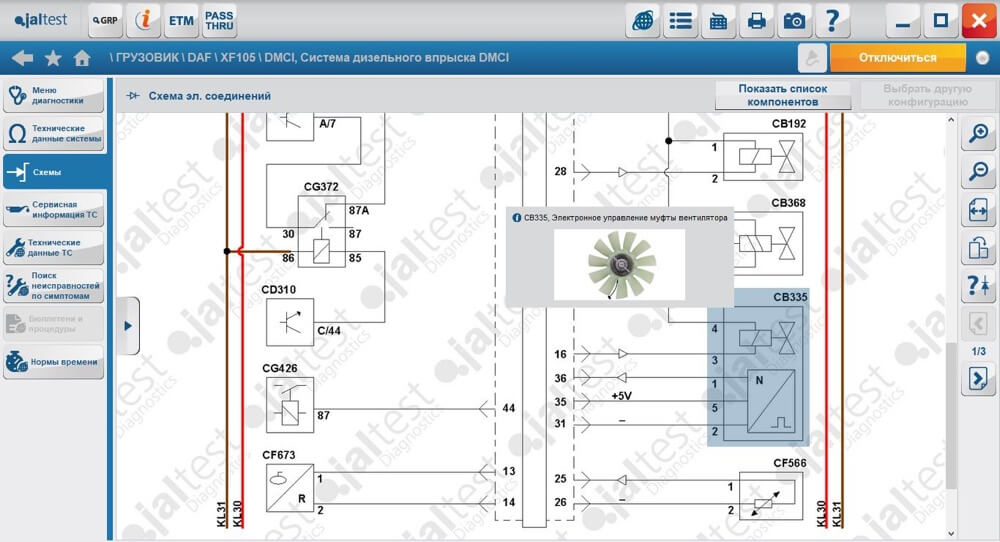Click component label CD310
Image resolution: width=1000 pixels, height=542 pixels.
pos(279,289)
